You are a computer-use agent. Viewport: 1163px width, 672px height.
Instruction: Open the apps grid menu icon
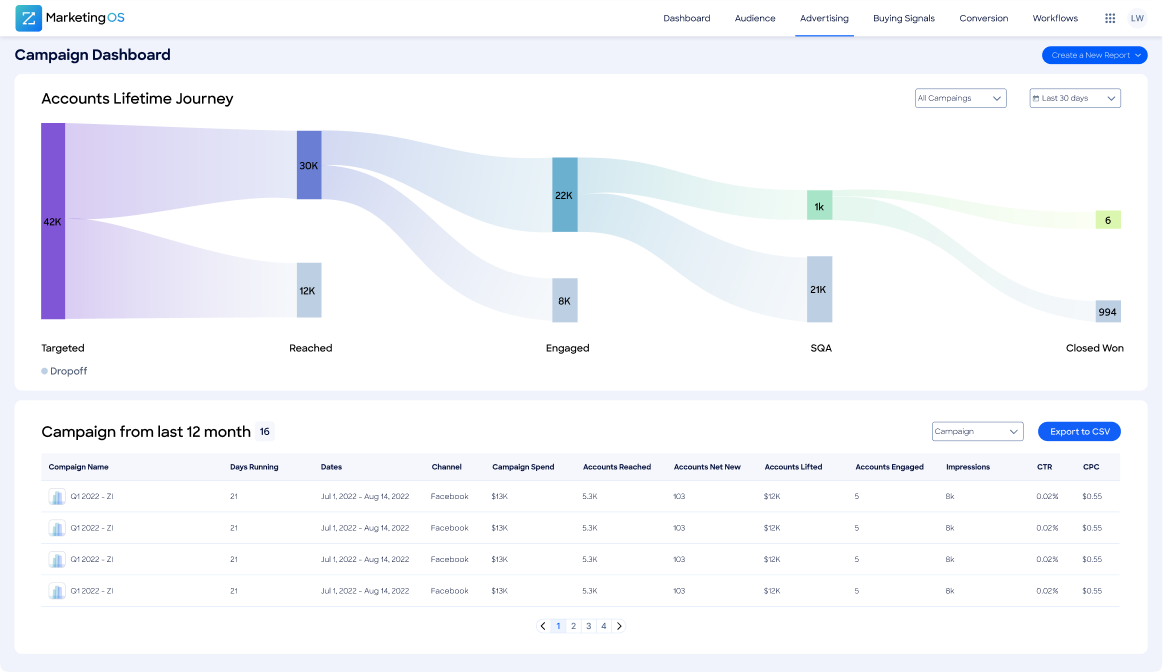click(1110, 18)
